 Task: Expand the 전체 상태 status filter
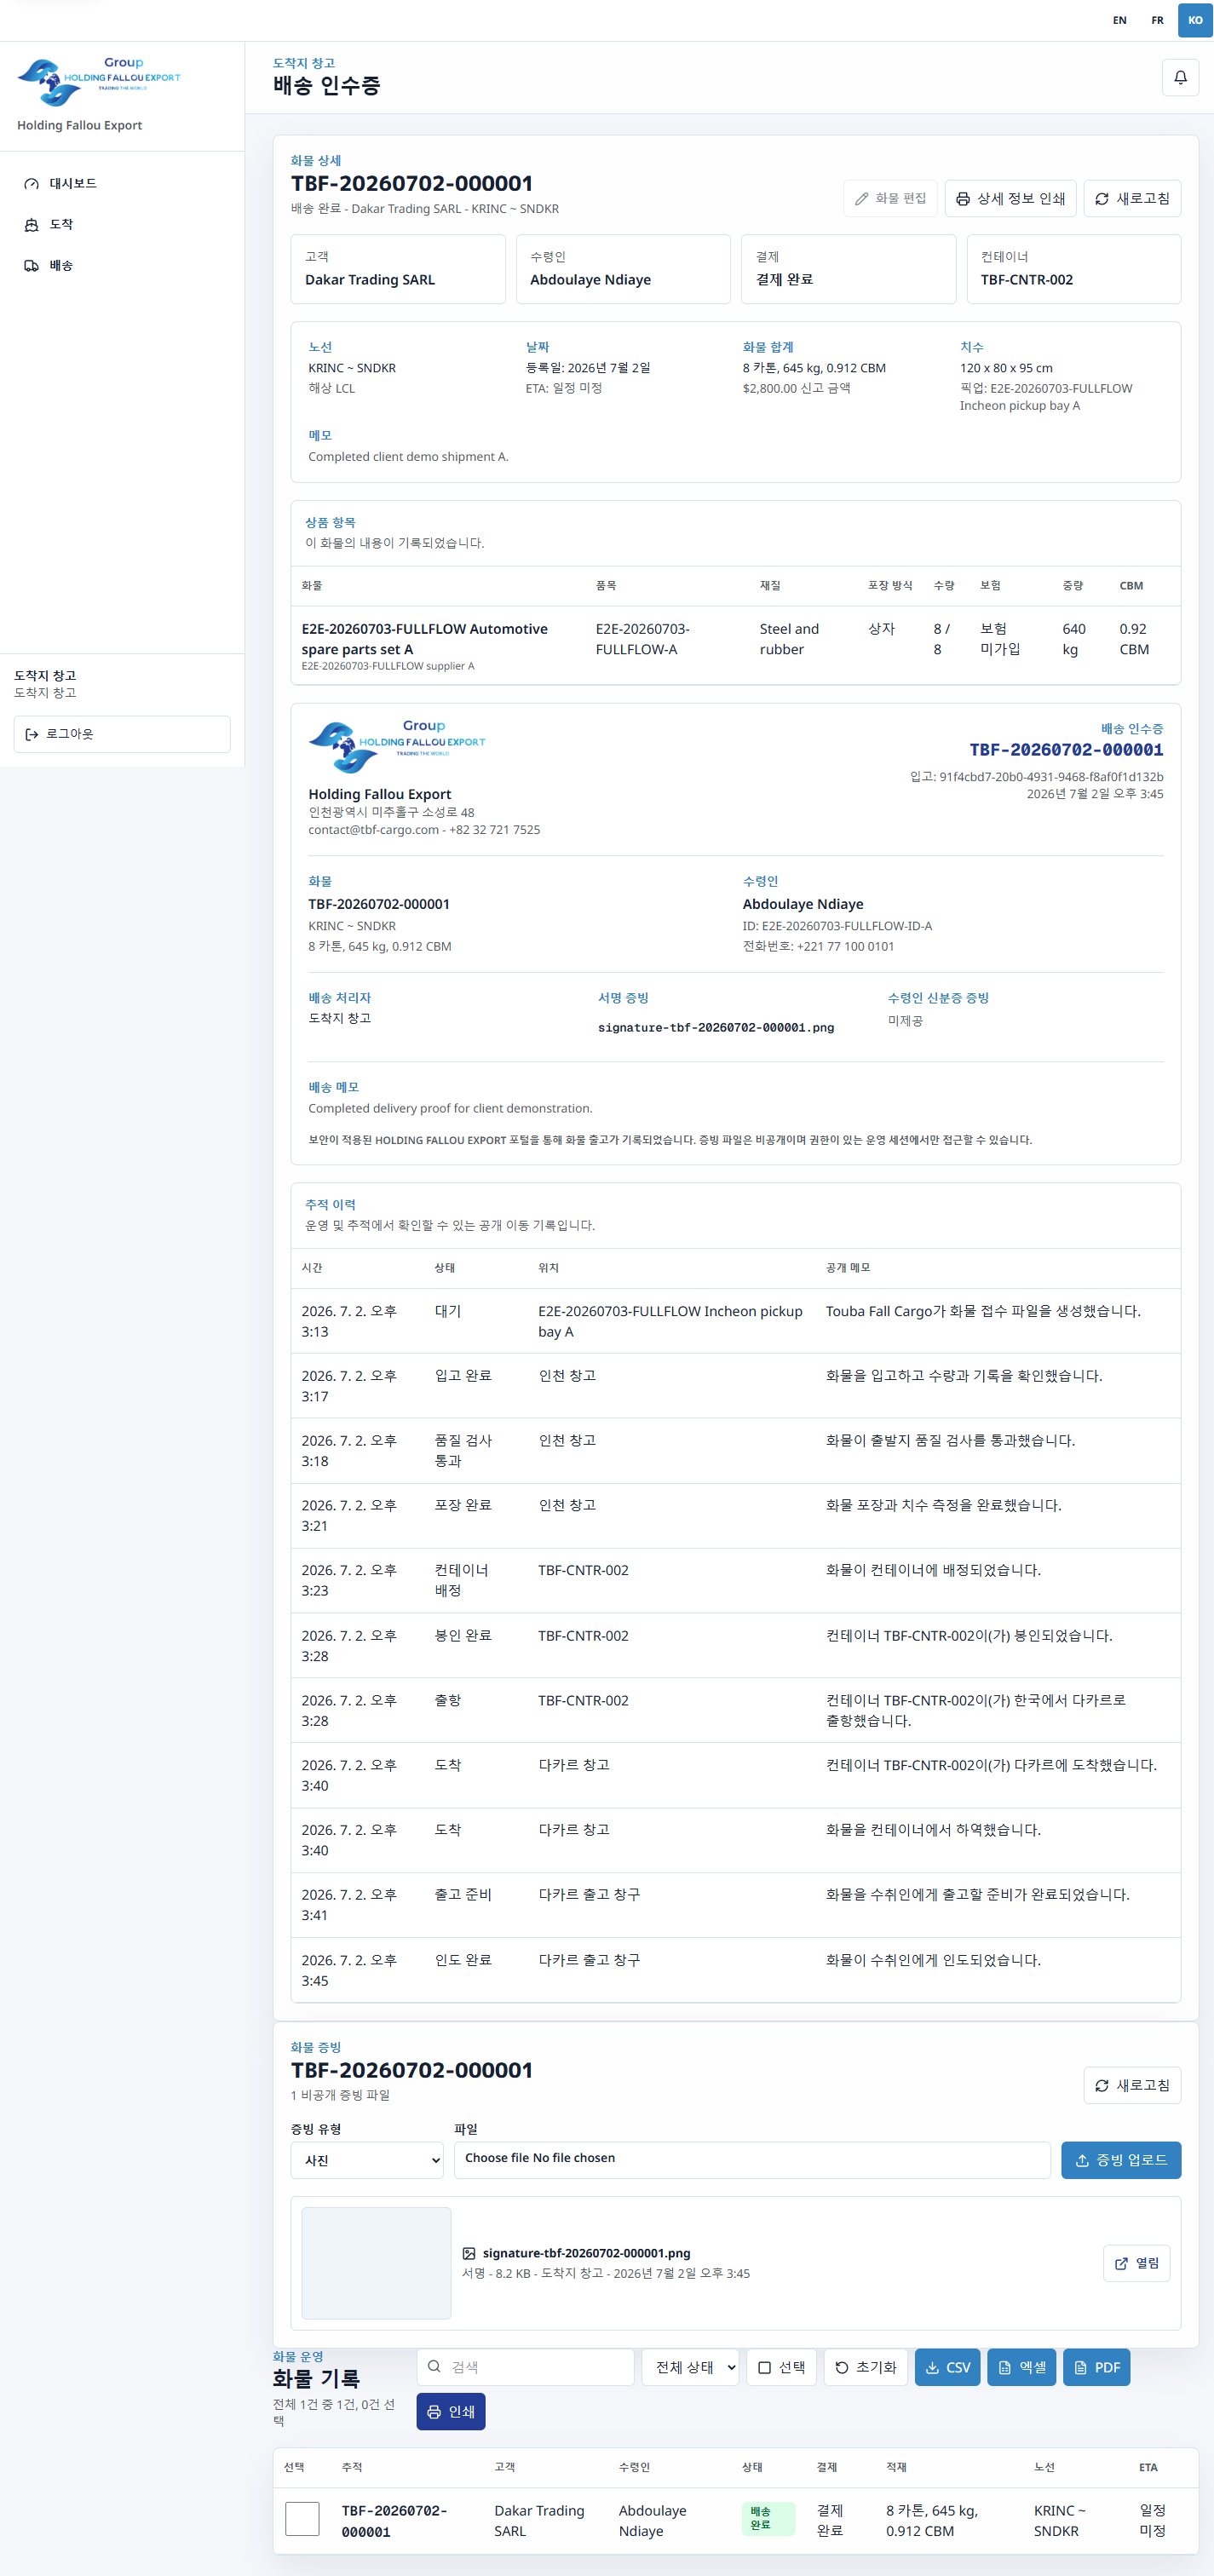[x=690, y=2367]
